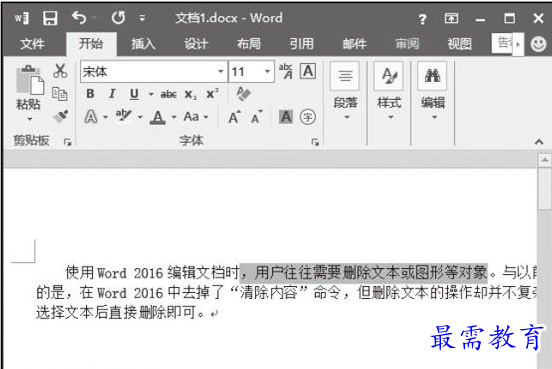Screen dimensions: 552x369
Task: Expand the font name dropdown arrow
Action: point(221,71)
